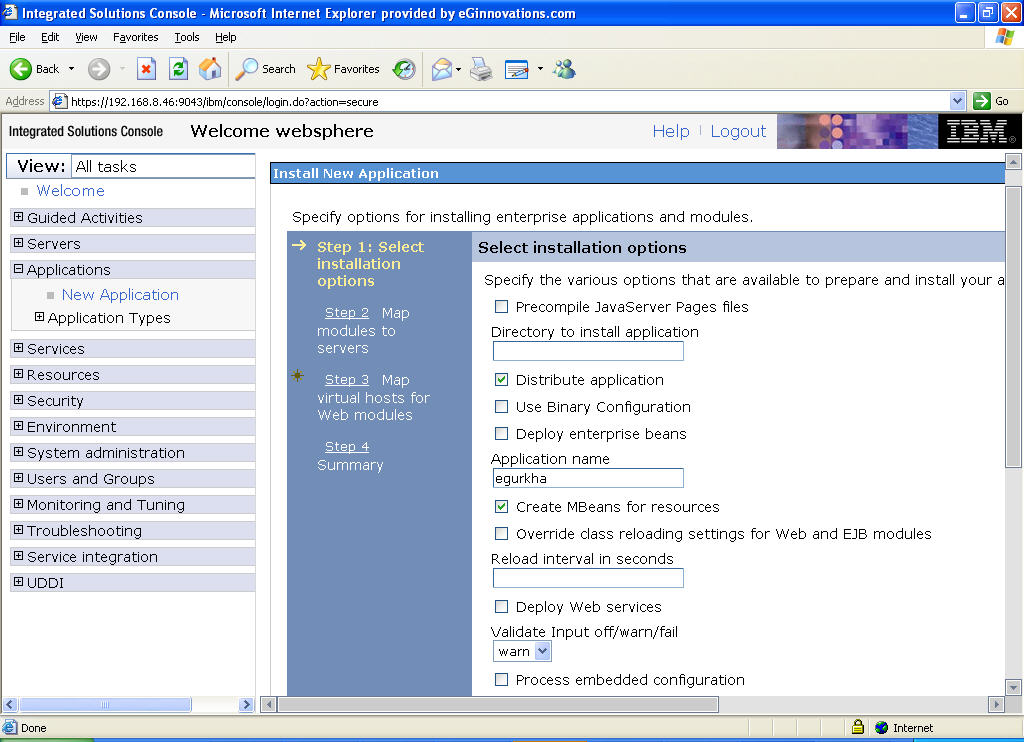This screenshot has width=1024, height=742.
Task: Open the Search toolbar button
Action: [x=266, y=69]
